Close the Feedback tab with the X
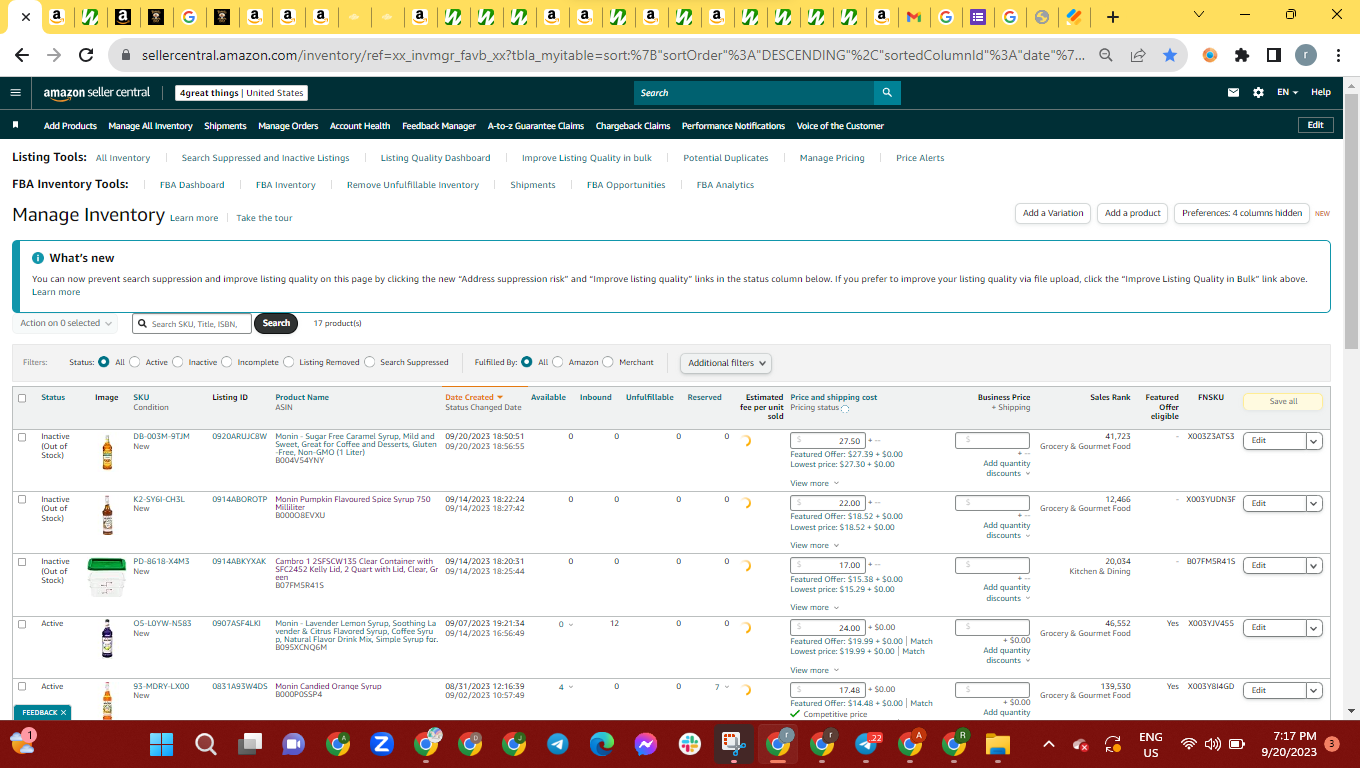Screen dimensions: 1360x768 [64, 713]
